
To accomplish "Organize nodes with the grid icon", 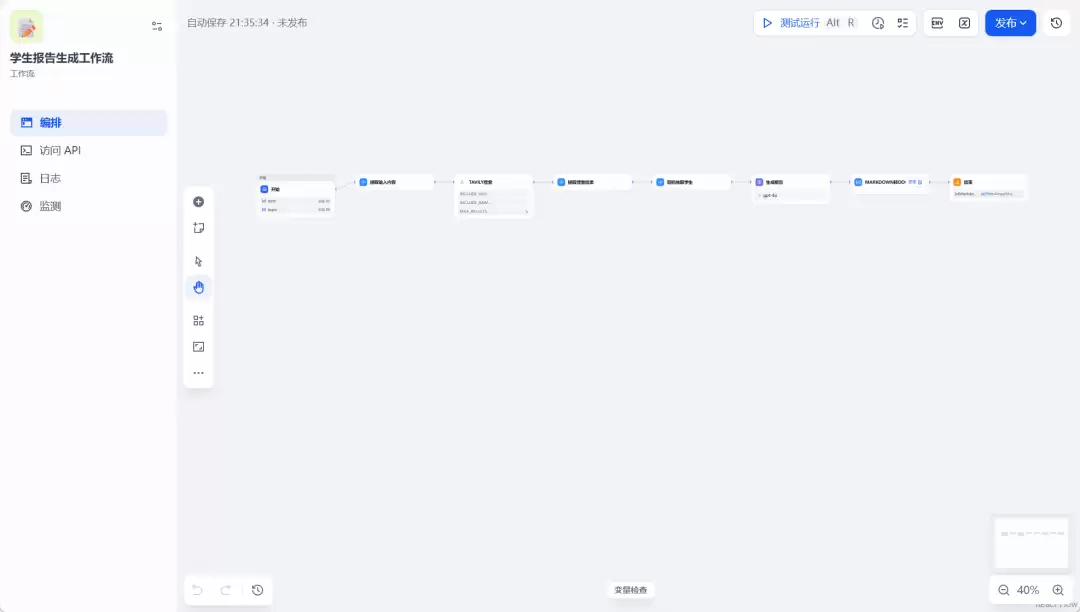I will point(198,321).
